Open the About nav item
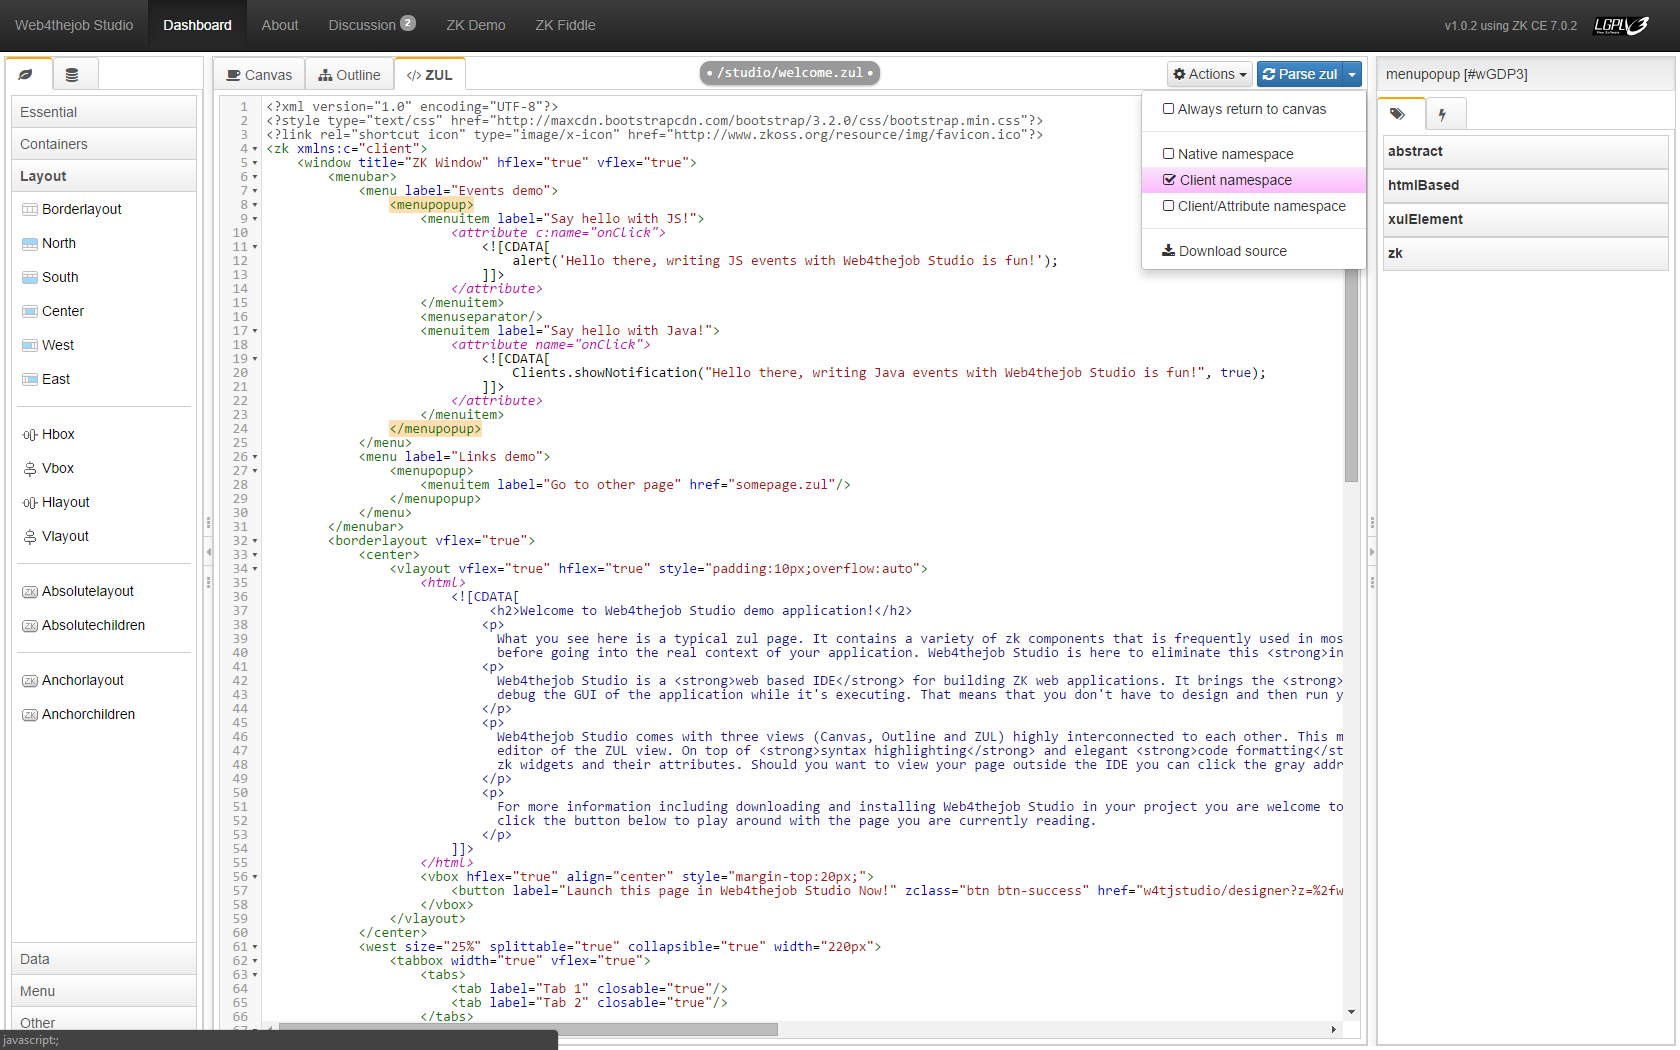The width and height of the screenshot is (1680, 1050). tap(280, 25)
